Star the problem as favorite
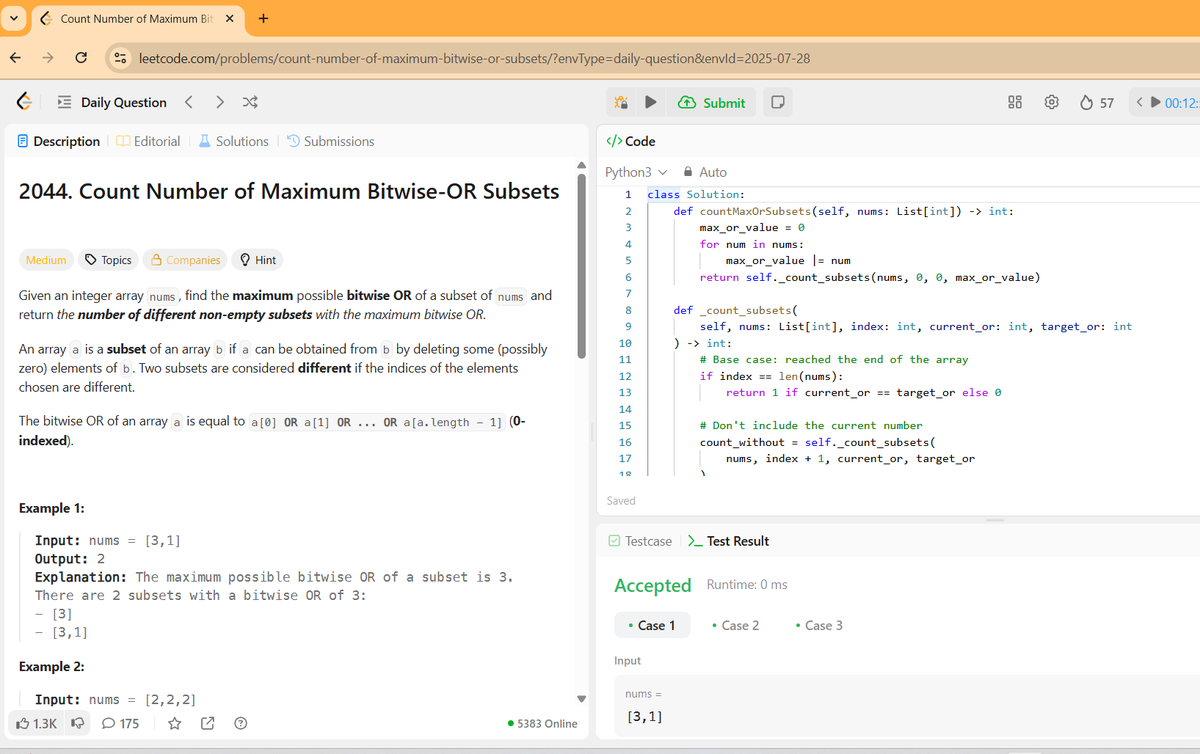This screenshot has height=754, width=1200. point(174,723)
